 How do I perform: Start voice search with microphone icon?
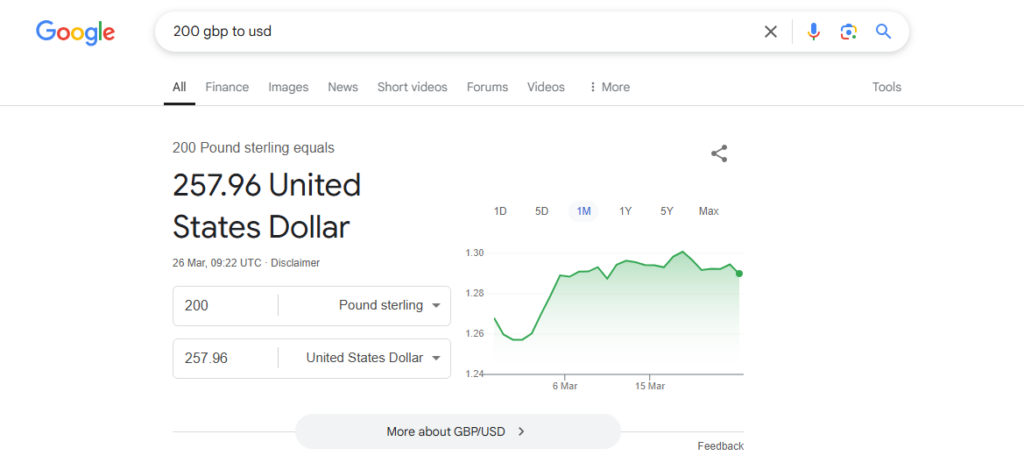click(x=813, y=31)
